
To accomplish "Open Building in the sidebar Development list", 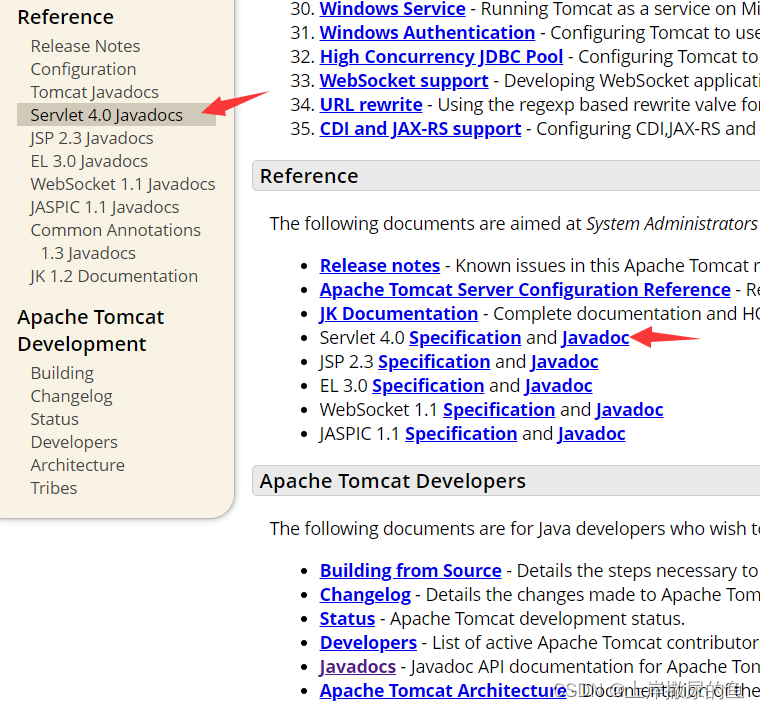I will [x=62, y=373].
